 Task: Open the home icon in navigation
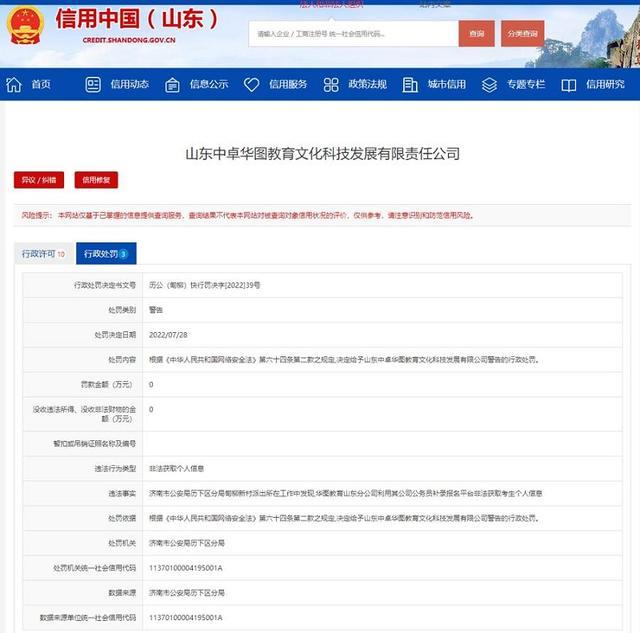tap(13, 84)
